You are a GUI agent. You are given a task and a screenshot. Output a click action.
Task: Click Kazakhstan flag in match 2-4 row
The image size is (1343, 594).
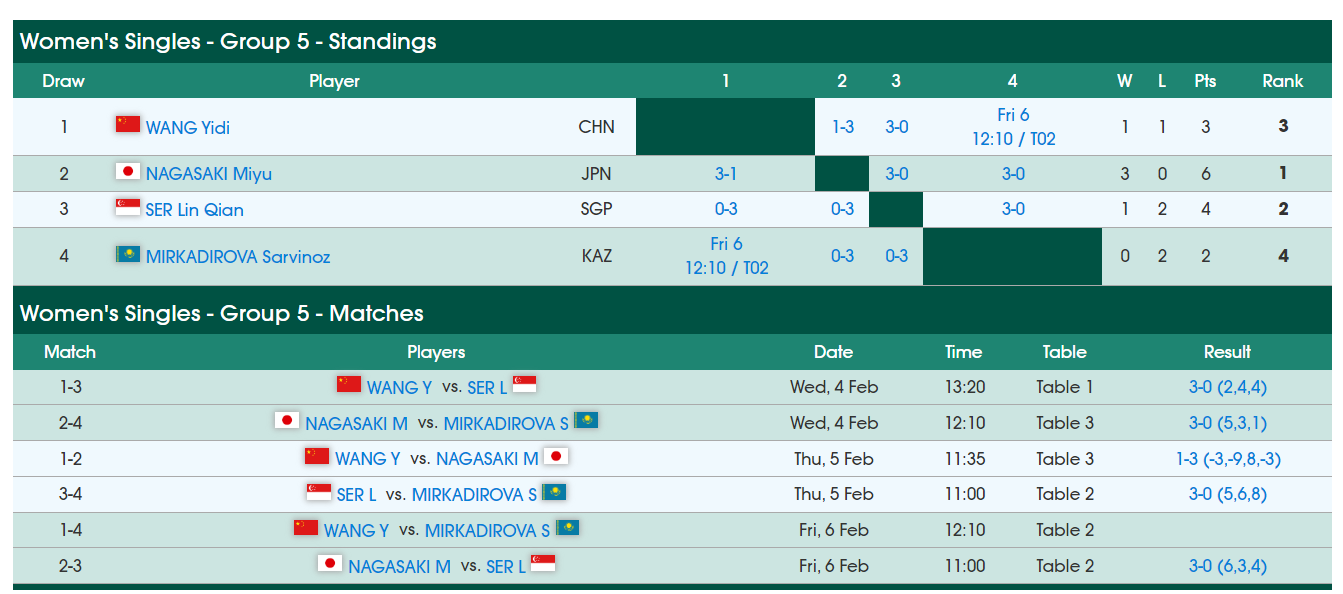click(x=586, y=420)
